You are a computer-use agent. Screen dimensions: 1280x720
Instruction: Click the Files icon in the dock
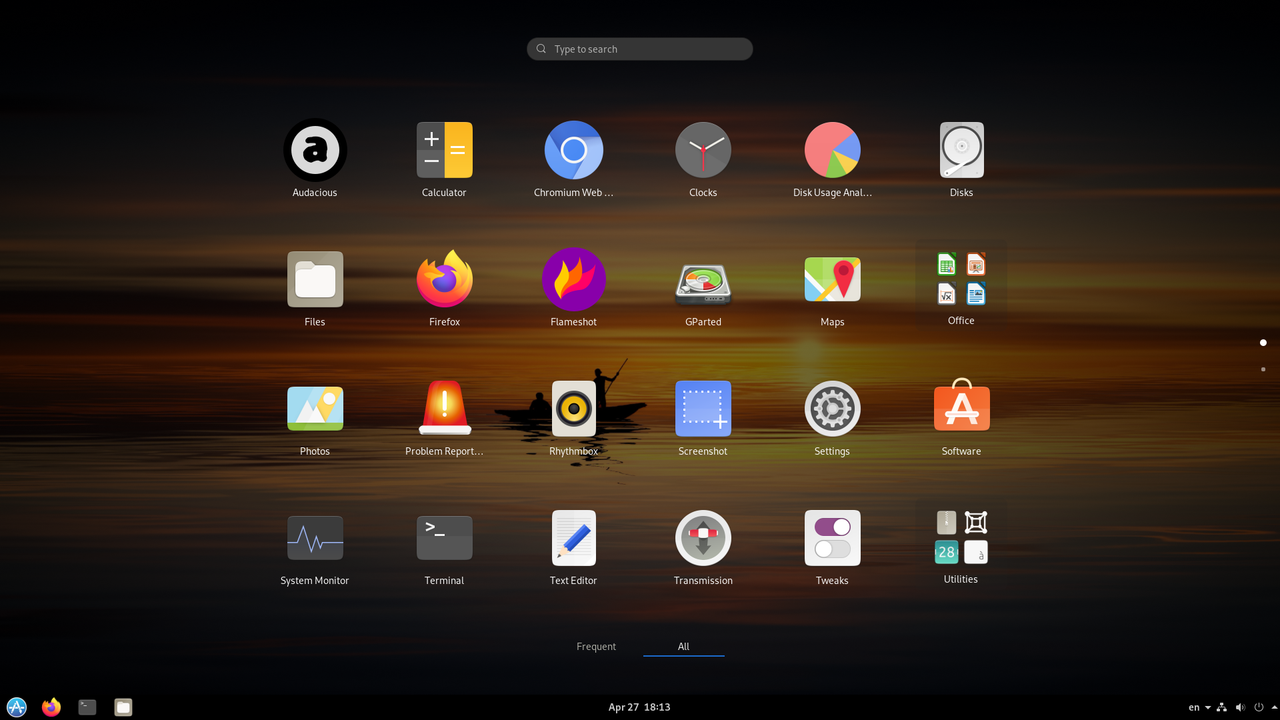click(122, 707)
